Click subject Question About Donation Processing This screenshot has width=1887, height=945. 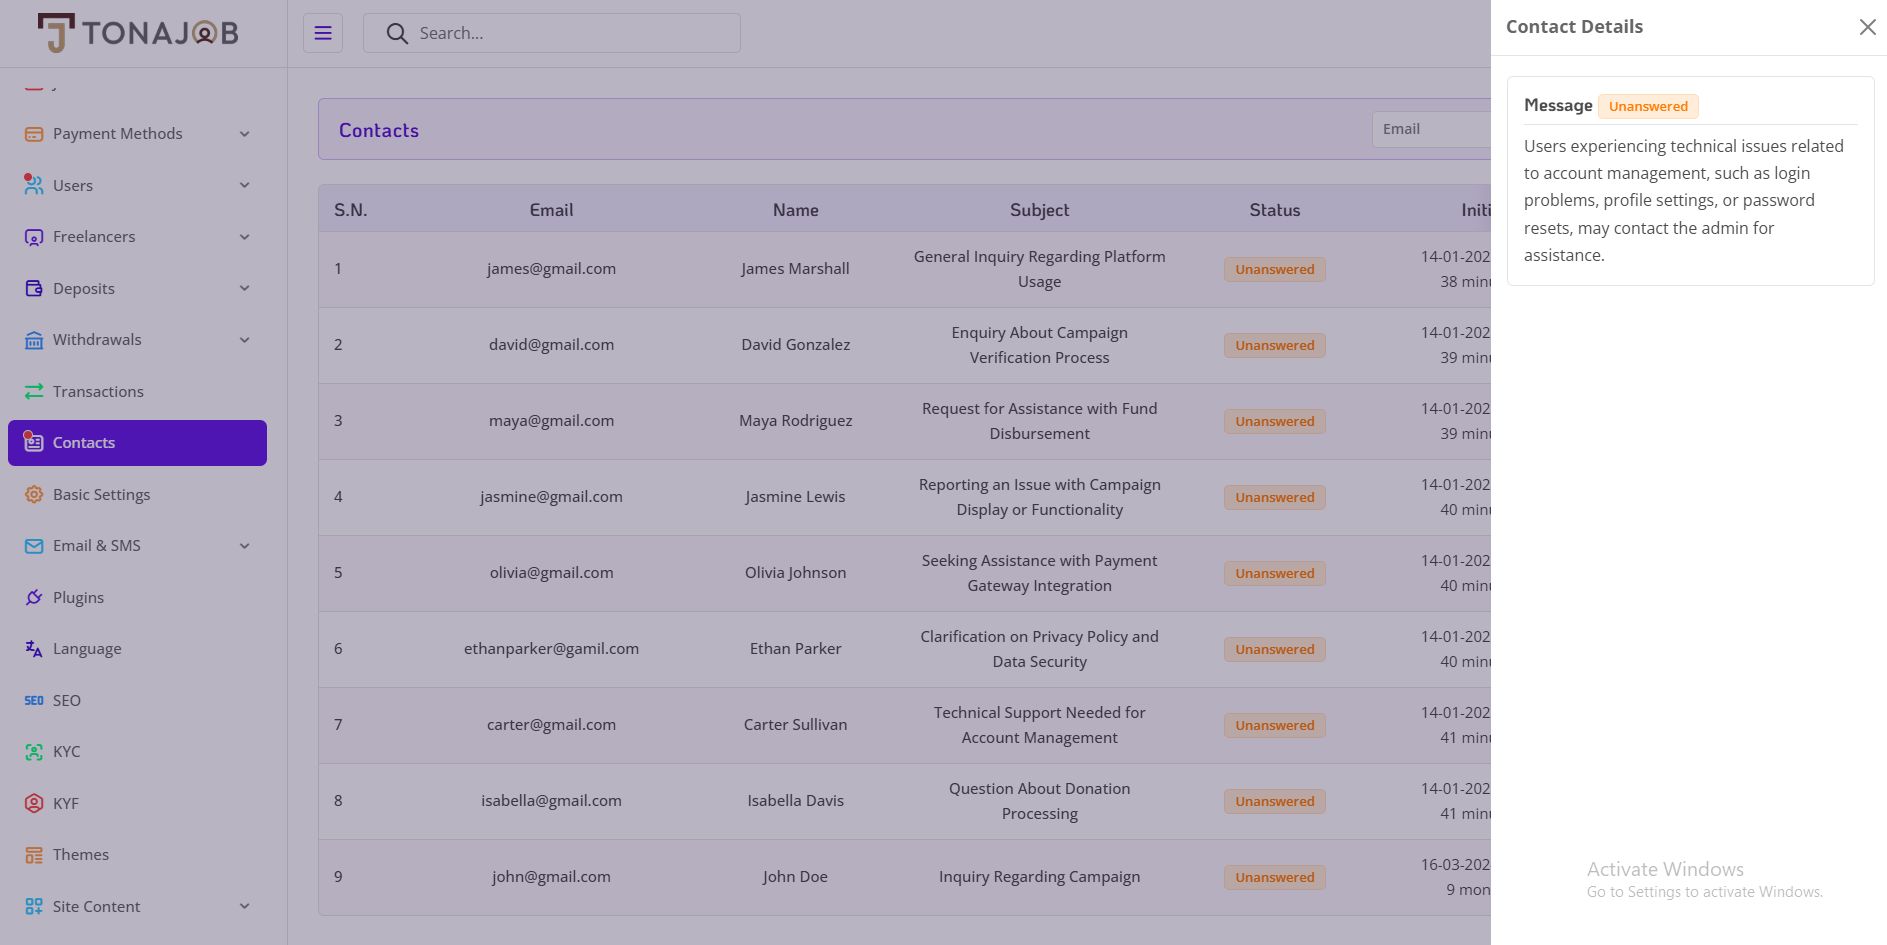[1039, 801]
